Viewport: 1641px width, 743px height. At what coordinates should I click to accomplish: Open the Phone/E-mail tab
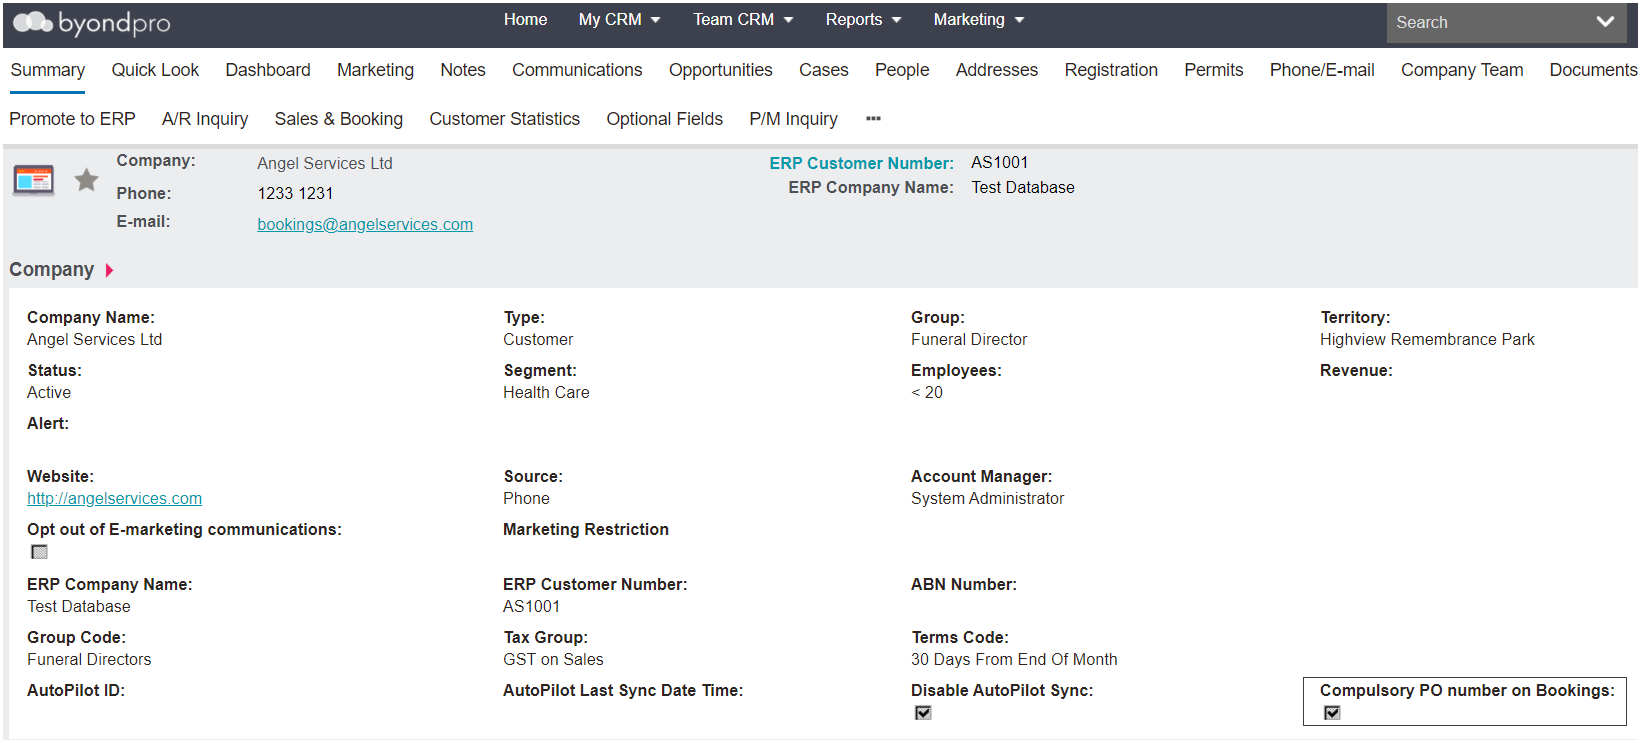tap(1322, 70)
